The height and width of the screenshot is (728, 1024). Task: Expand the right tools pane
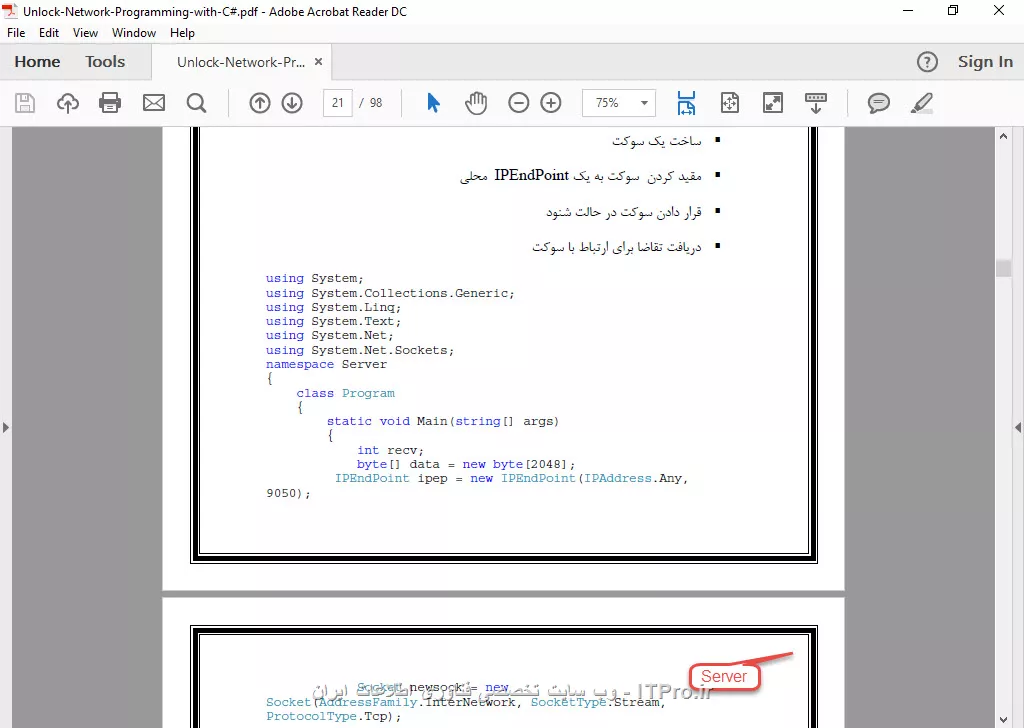click(x=1018, y=428)
